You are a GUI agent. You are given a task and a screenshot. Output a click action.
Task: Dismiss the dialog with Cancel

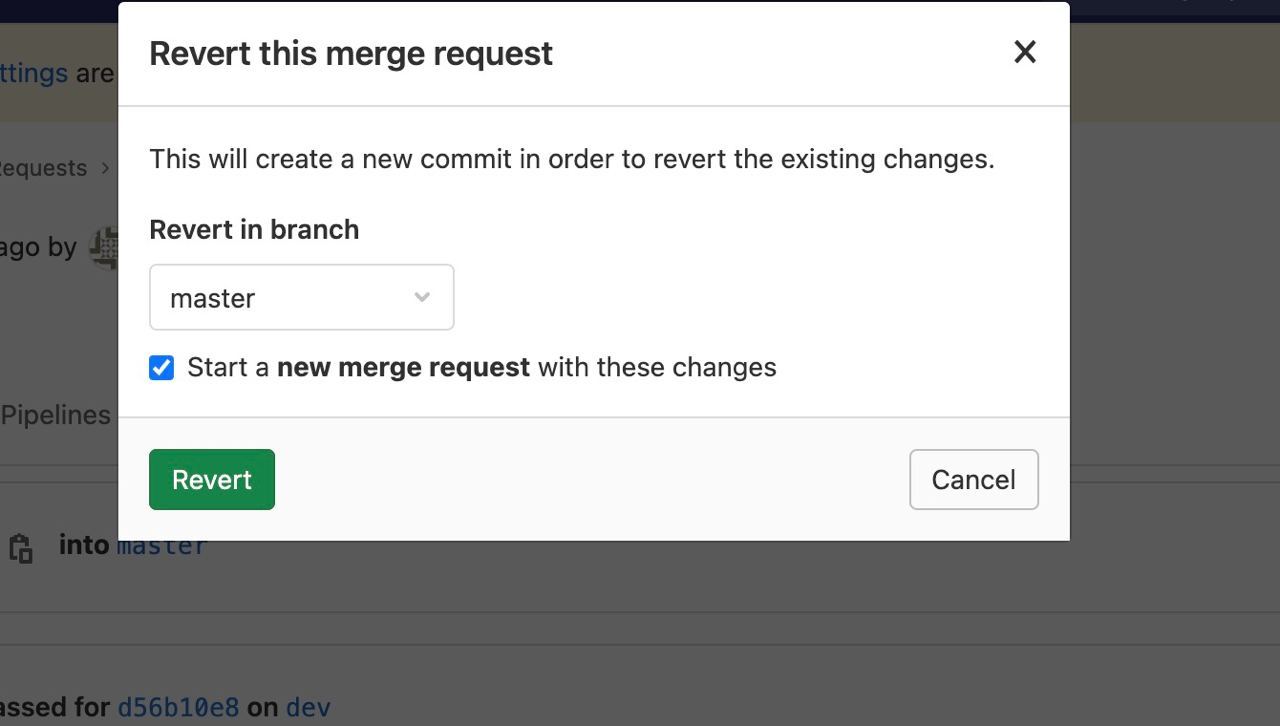[x=974, y=479]
